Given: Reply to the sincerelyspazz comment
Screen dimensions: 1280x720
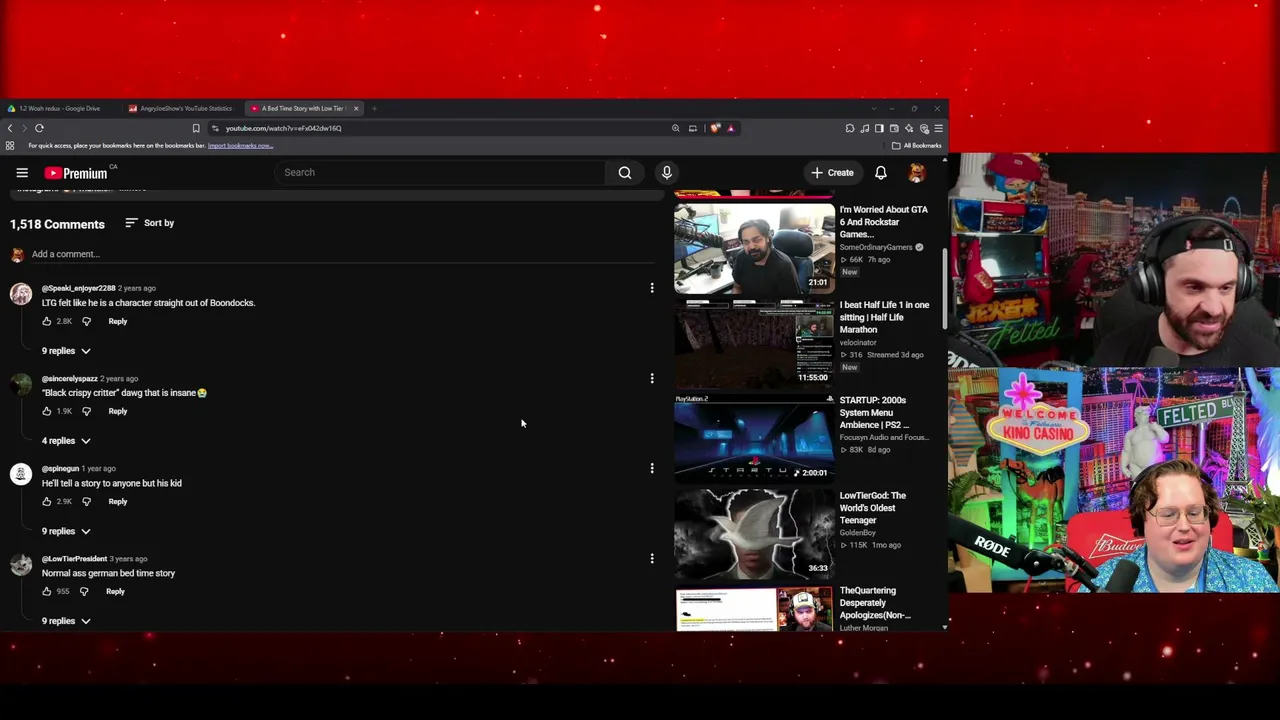Looking at the screenshot, I should [x=118, y=411].
